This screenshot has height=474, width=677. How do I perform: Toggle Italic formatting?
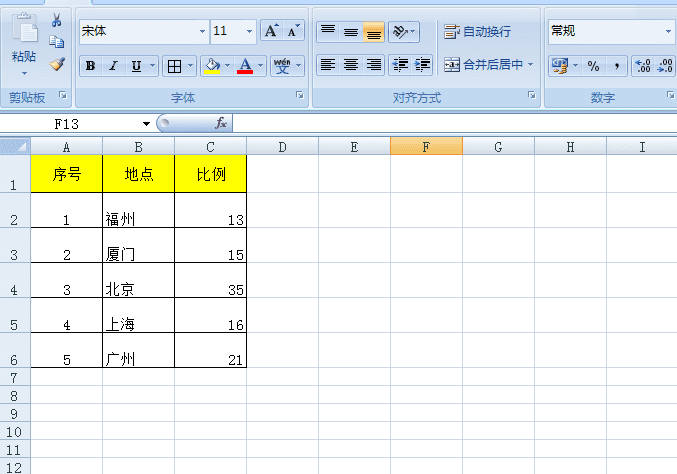point(113,66)
